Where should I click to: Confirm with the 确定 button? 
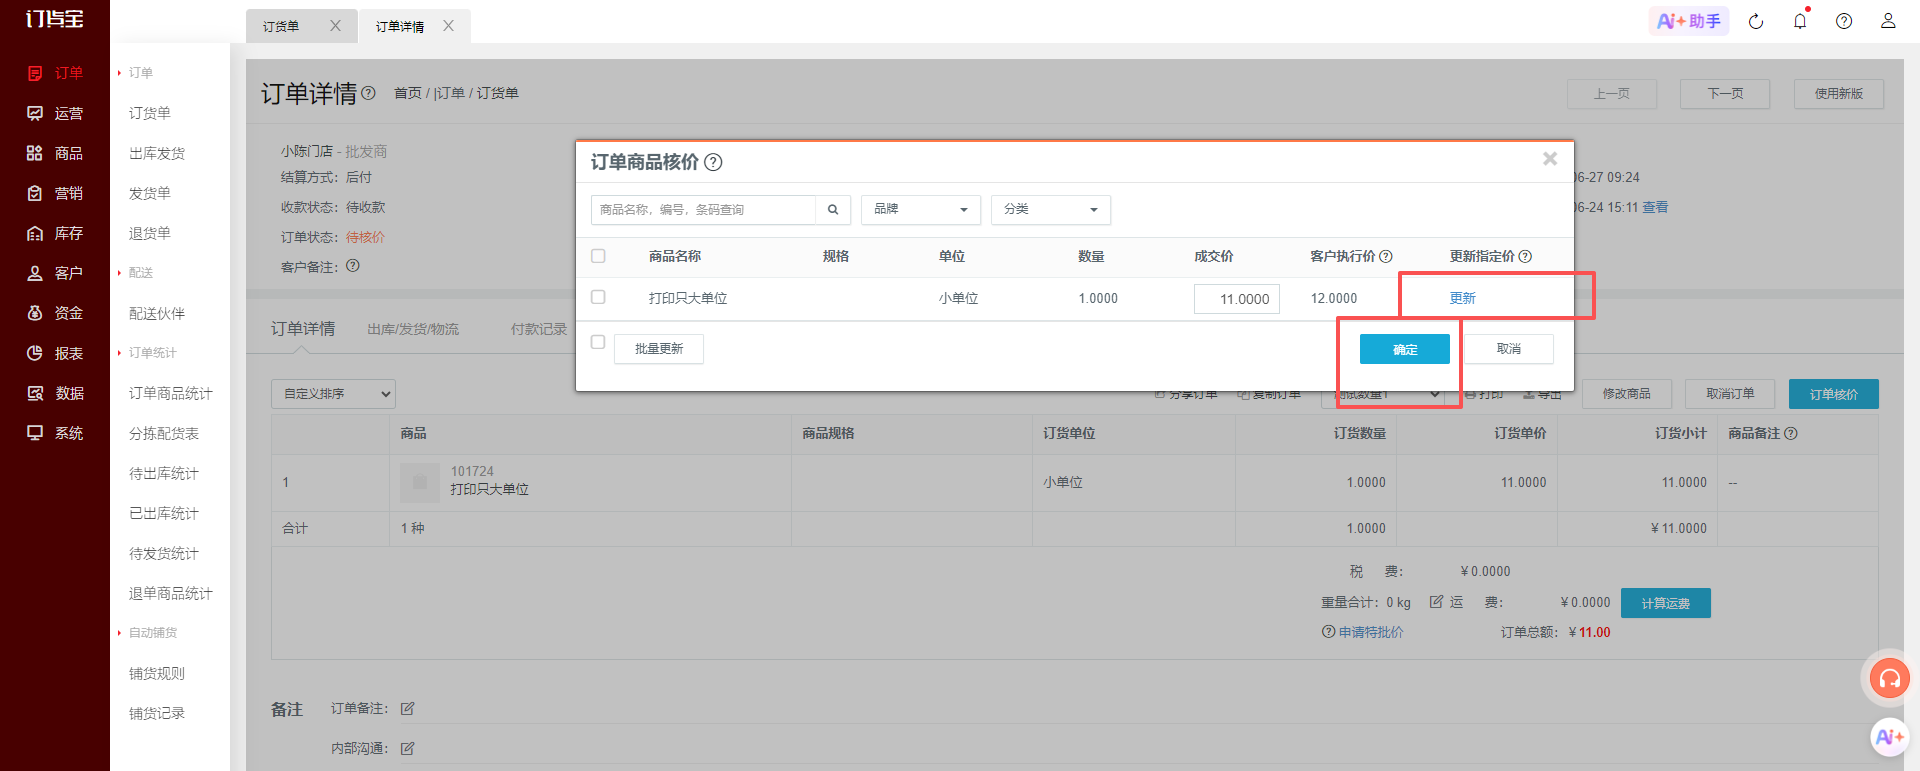click(1404, 349)
